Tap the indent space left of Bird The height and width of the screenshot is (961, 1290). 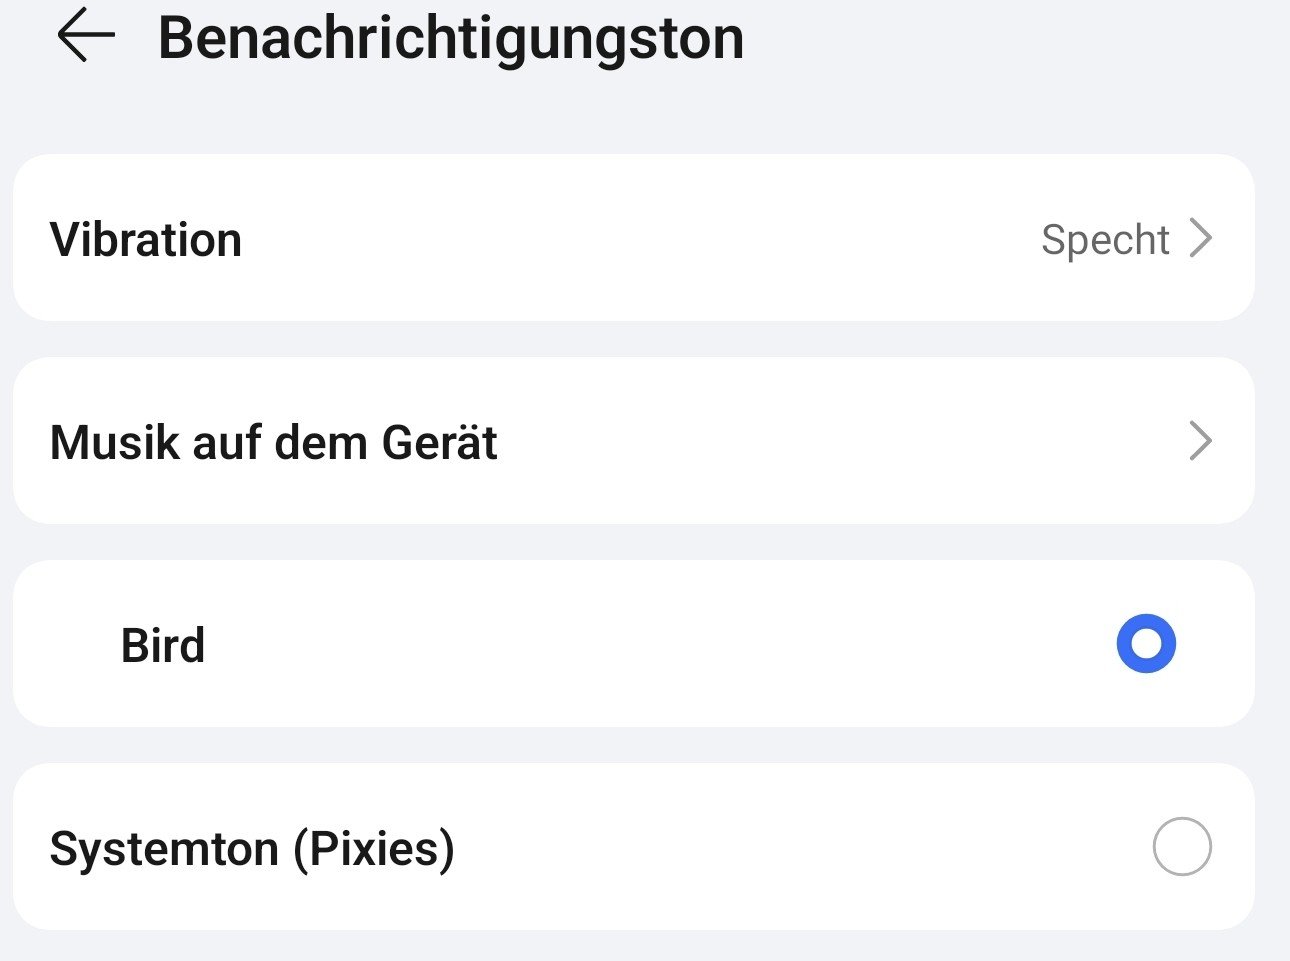68,645
